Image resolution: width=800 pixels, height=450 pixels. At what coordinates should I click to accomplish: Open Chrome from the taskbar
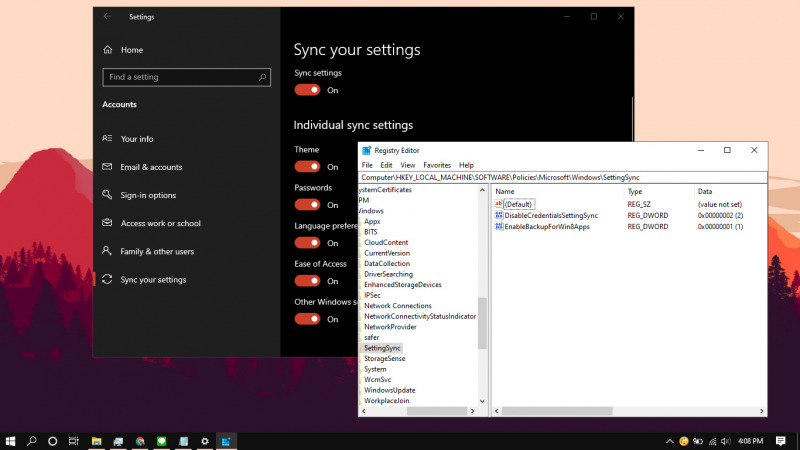coord(140,441)
